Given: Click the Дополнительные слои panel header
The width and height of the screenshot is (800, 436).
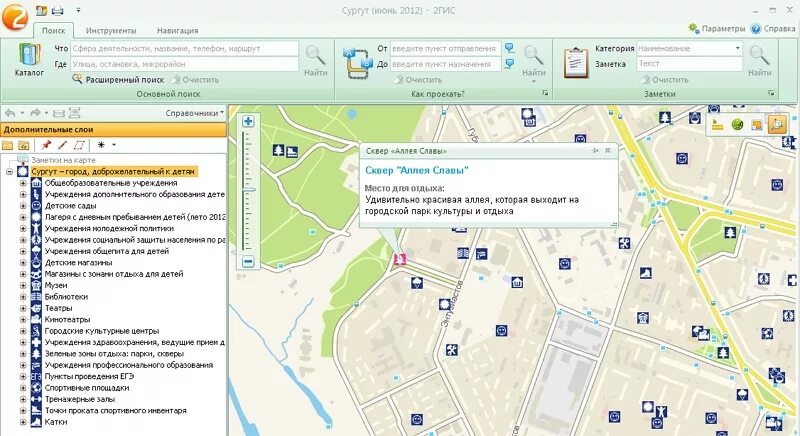Looking at the screenshot, I should click(113, 130).
